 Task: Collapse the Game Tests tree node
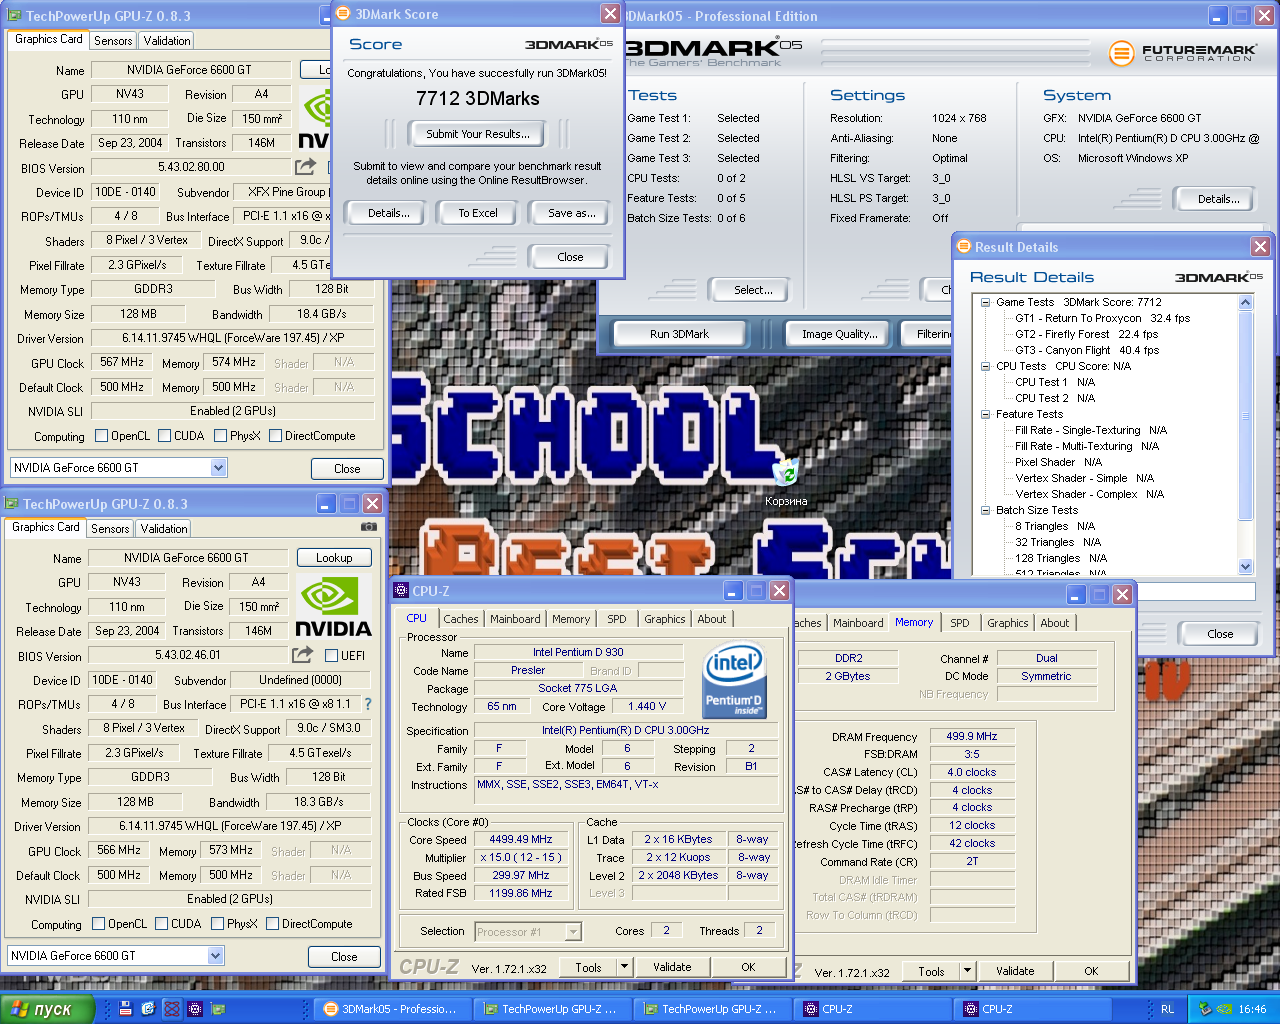[x=985, y=302]
